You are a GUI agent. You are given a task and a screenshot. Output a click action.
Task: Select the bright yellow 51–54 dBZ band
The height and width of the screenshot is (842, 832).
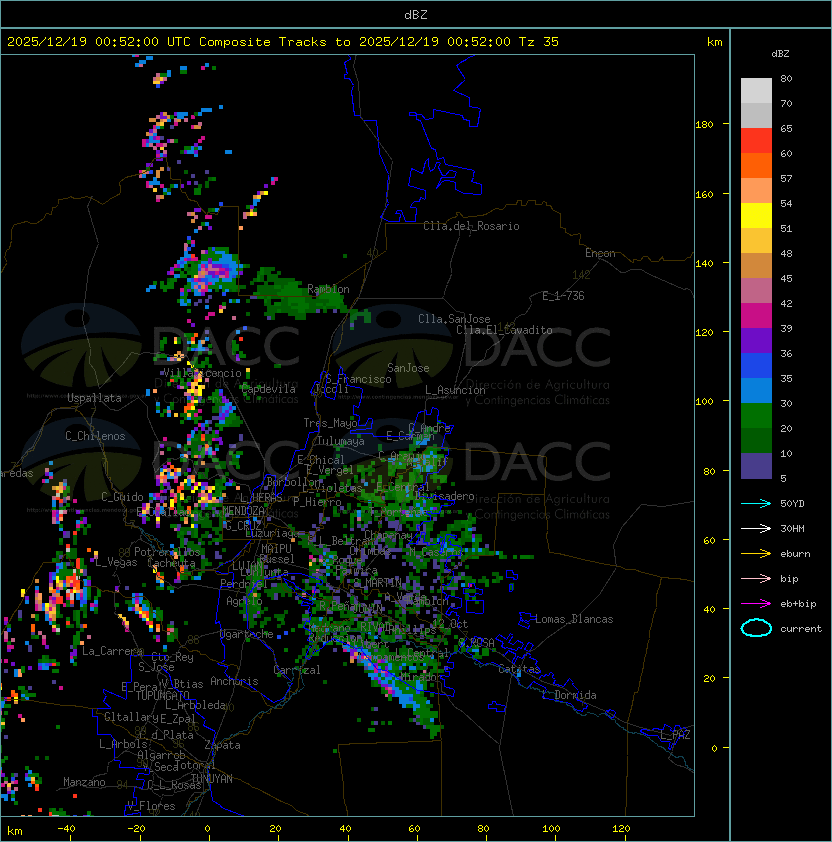click(756, 216)
